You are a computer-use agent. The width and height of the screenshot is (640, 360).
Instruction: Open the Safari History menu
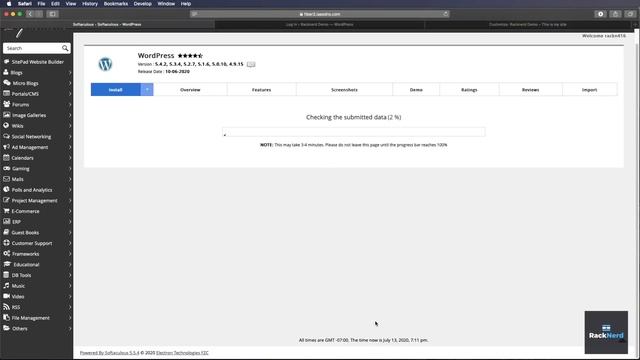(90, 4)
